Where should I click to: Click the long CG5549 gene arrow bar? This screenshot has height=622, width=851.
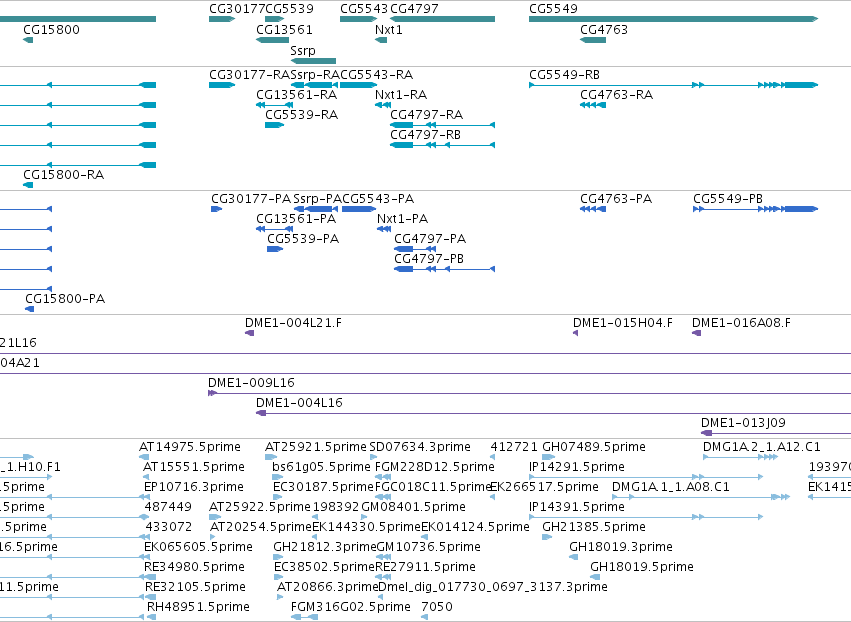point(673,19)
